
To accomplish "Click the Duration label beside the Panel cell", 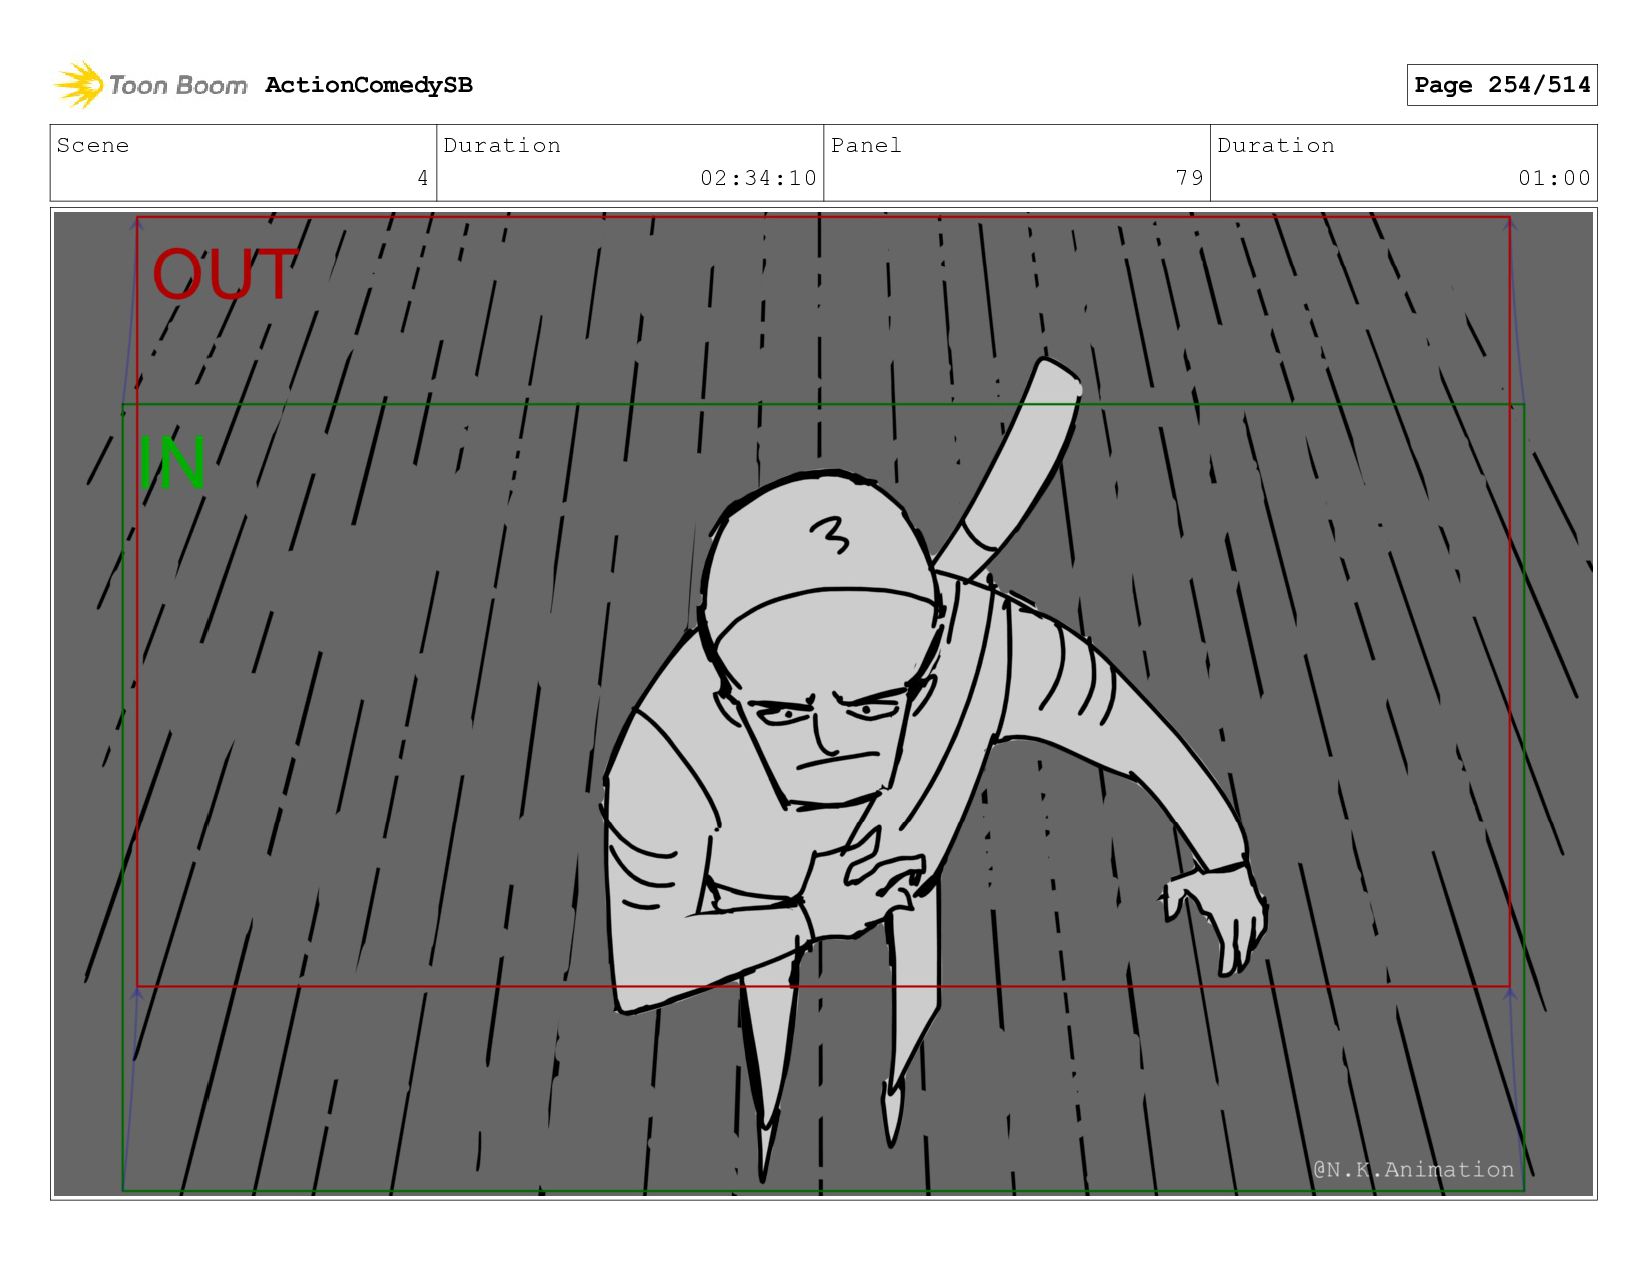I will click(x=1276, y=145).
